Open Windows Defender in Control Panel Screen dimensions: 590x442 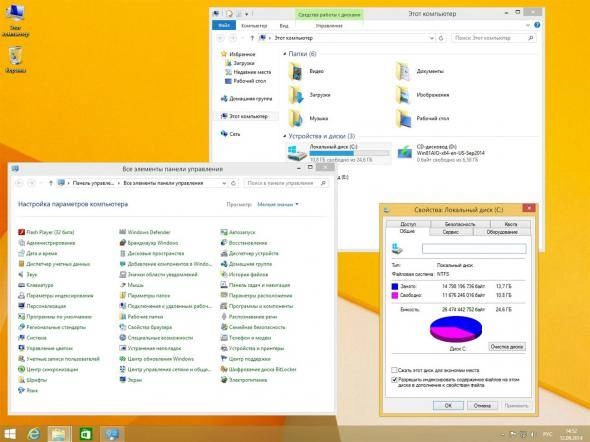pos(145,232)
